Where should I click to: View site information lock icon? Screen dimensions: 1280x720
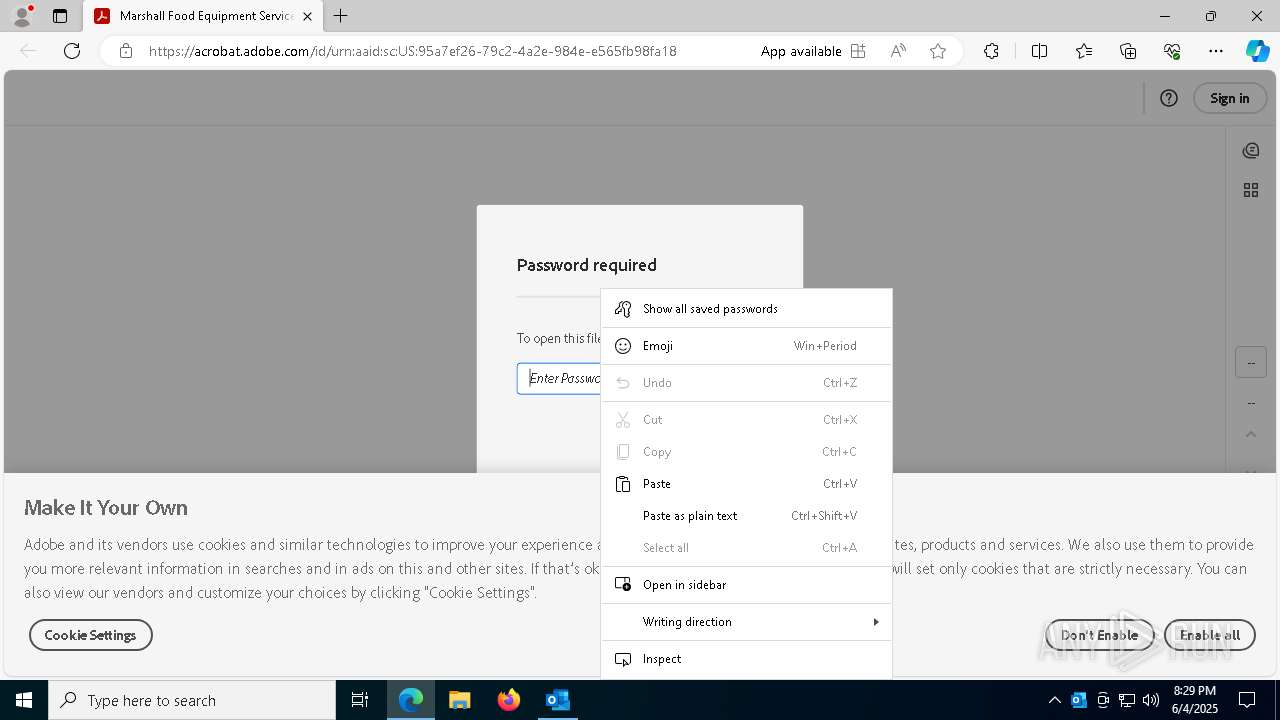[x=126, y=51]
